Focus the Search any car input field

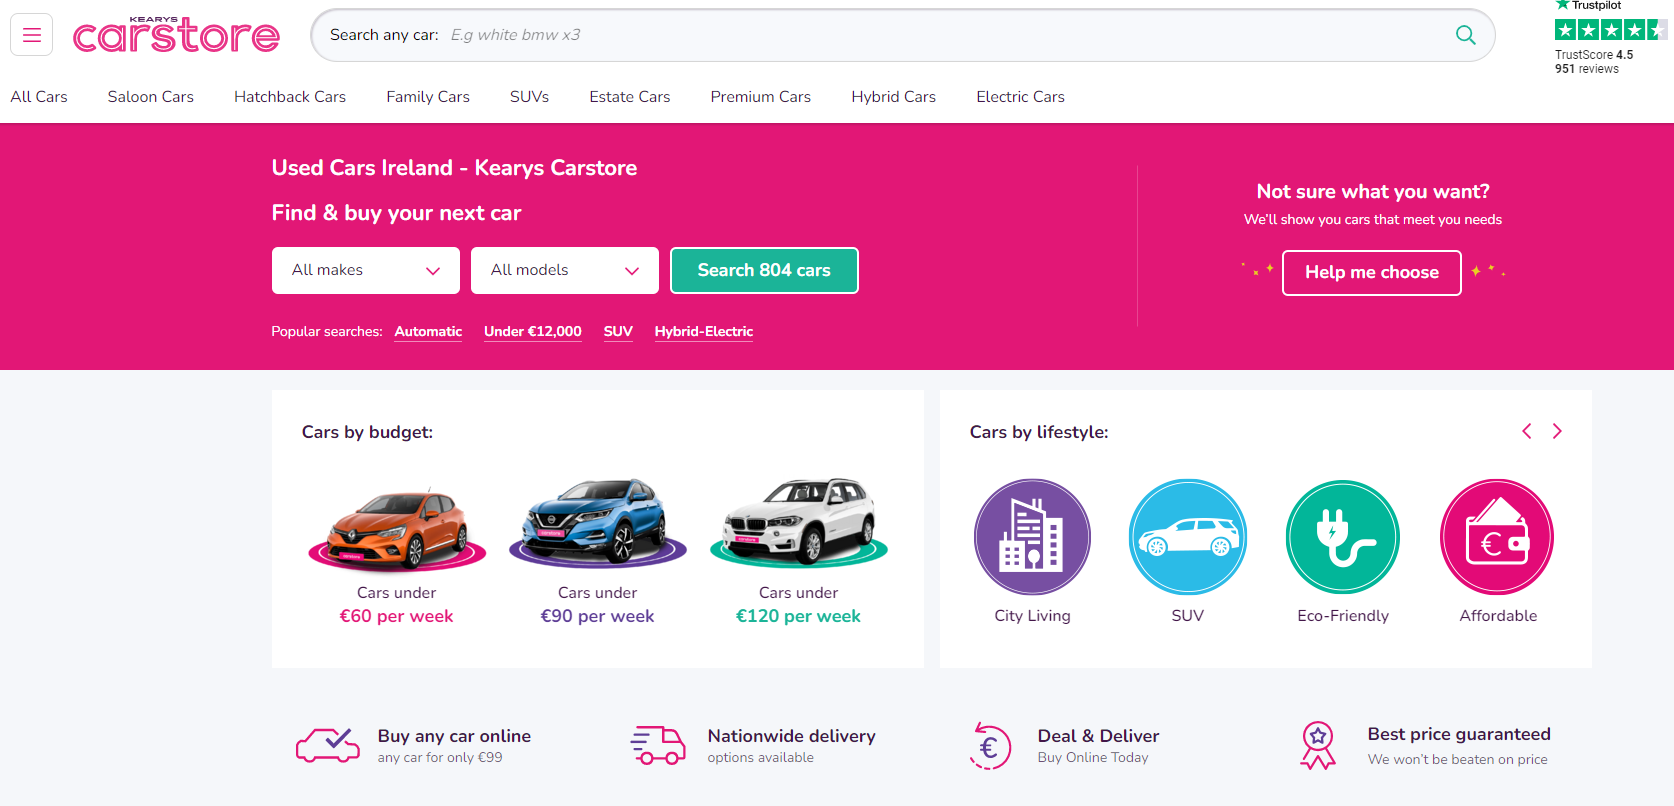point(880,35)
